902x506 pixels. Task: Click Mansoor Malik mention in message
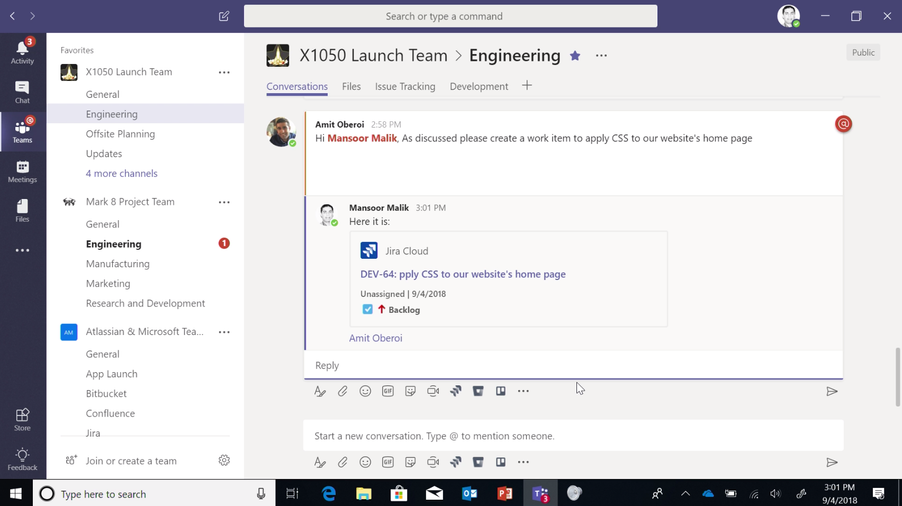(362, 138)
